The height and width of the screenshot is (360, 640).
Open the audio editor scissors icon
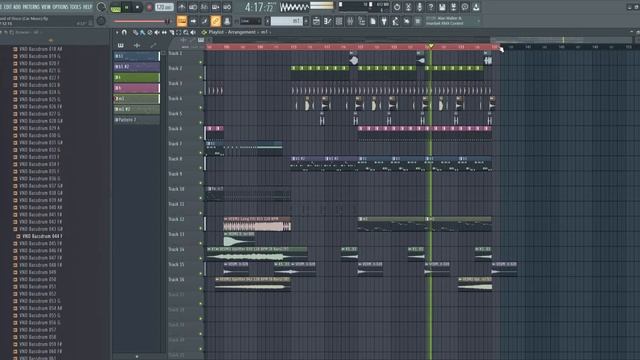[x=408, y=7]
